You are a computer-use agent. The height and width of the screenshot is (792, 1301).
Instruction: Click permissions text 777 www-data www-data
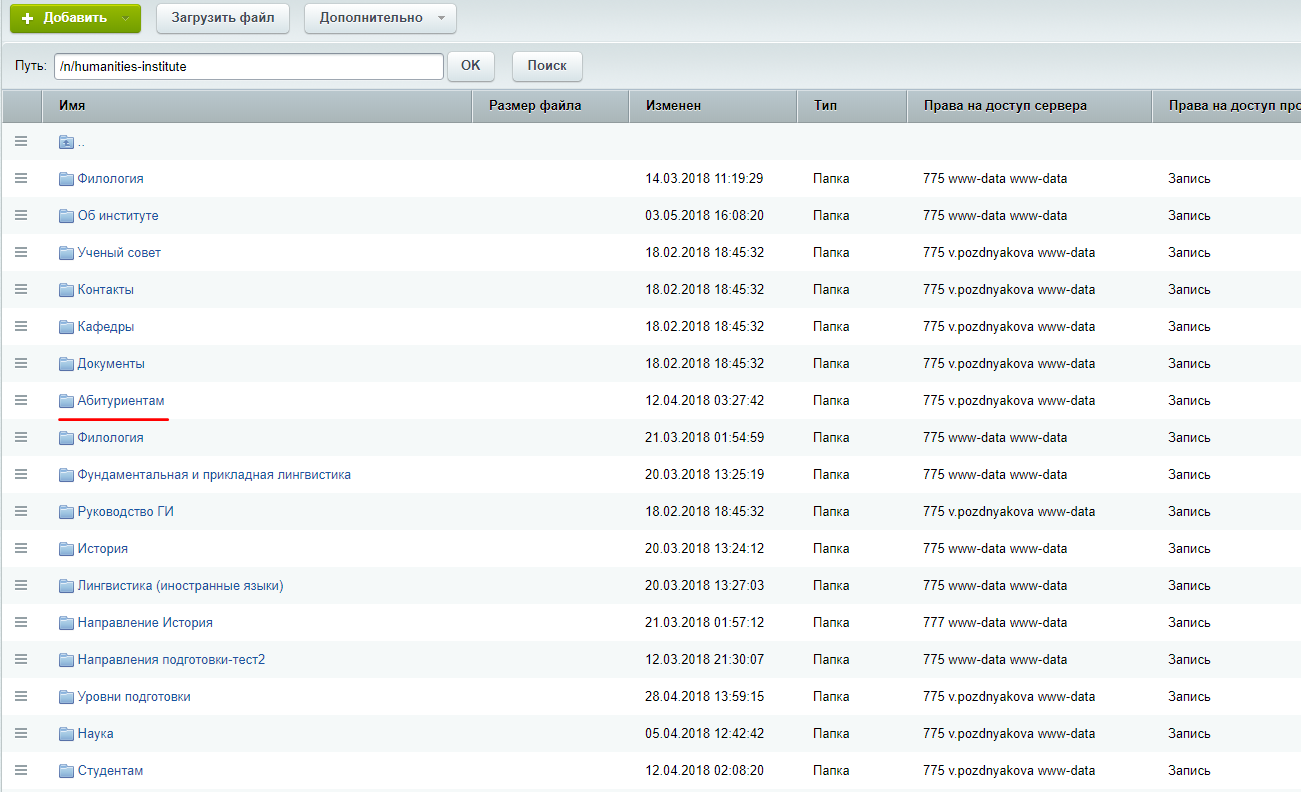coord(995,622)
